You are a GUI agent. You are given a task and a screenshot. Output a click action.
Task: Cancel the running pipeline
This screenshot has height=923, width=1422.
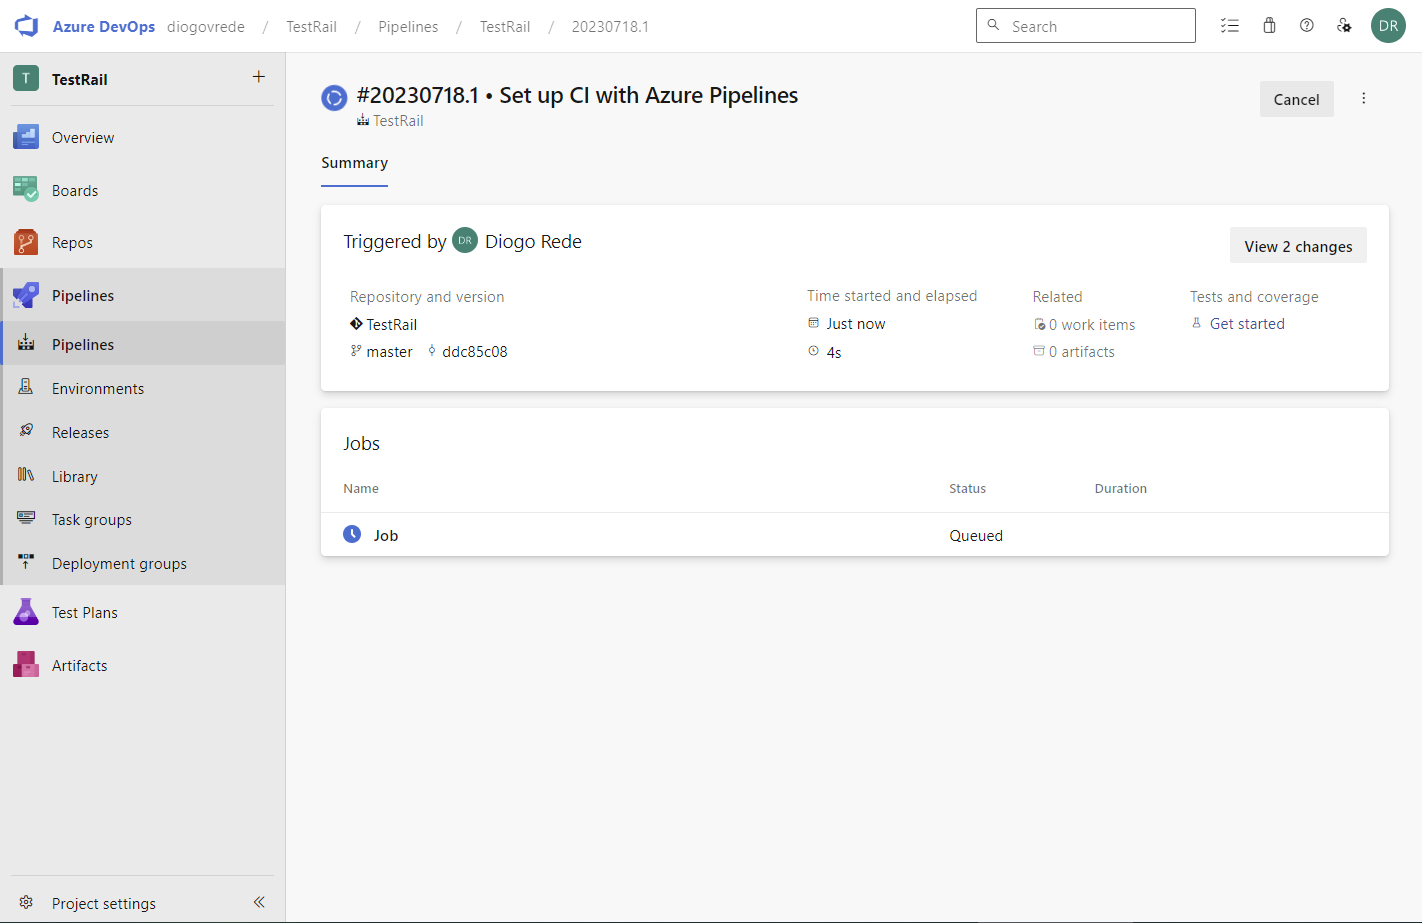point(1296,99)
